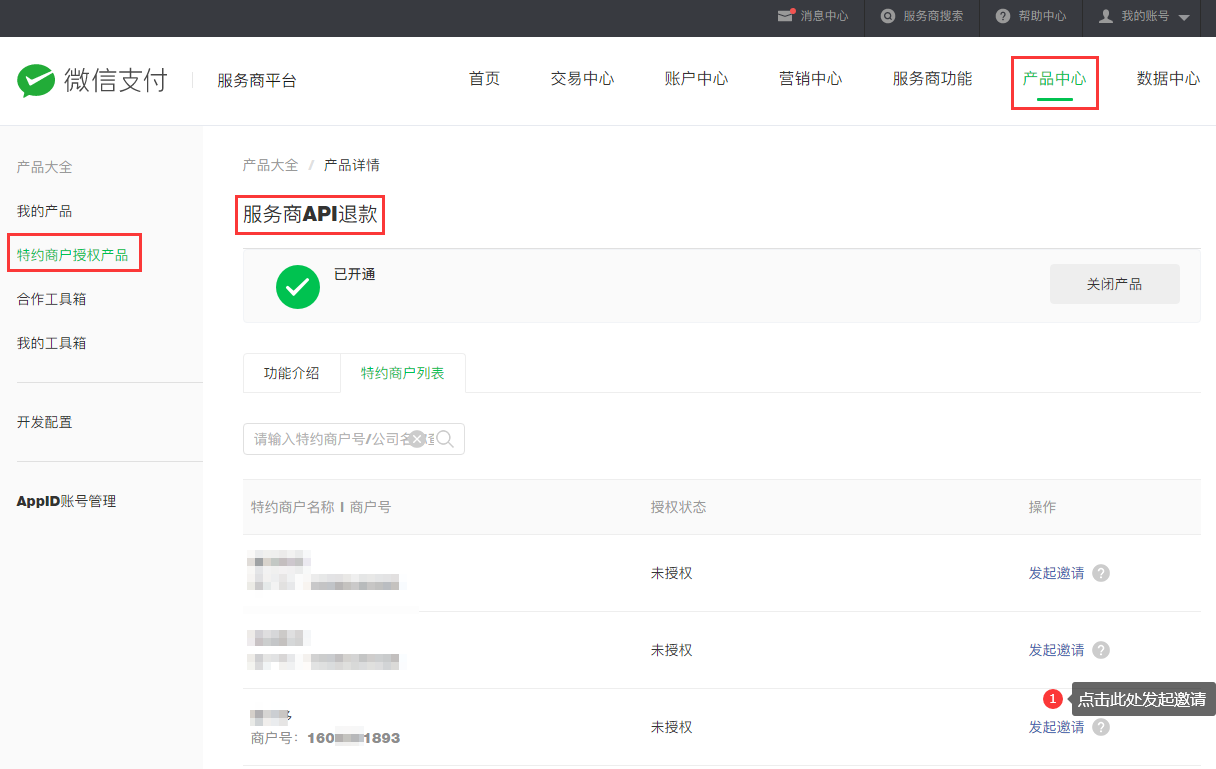The image size is (1216, 769).
Task: Open 特约商户授权产品 in the sidebar
Action: coord(72,255)
